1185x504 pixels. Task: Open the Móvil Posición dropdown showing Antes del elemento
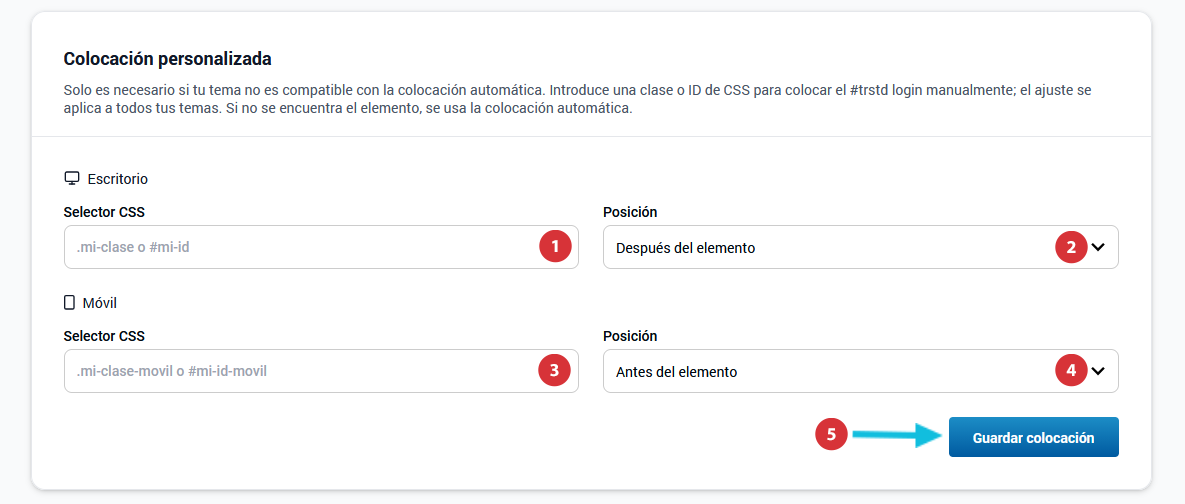click(x=861, y=371)
